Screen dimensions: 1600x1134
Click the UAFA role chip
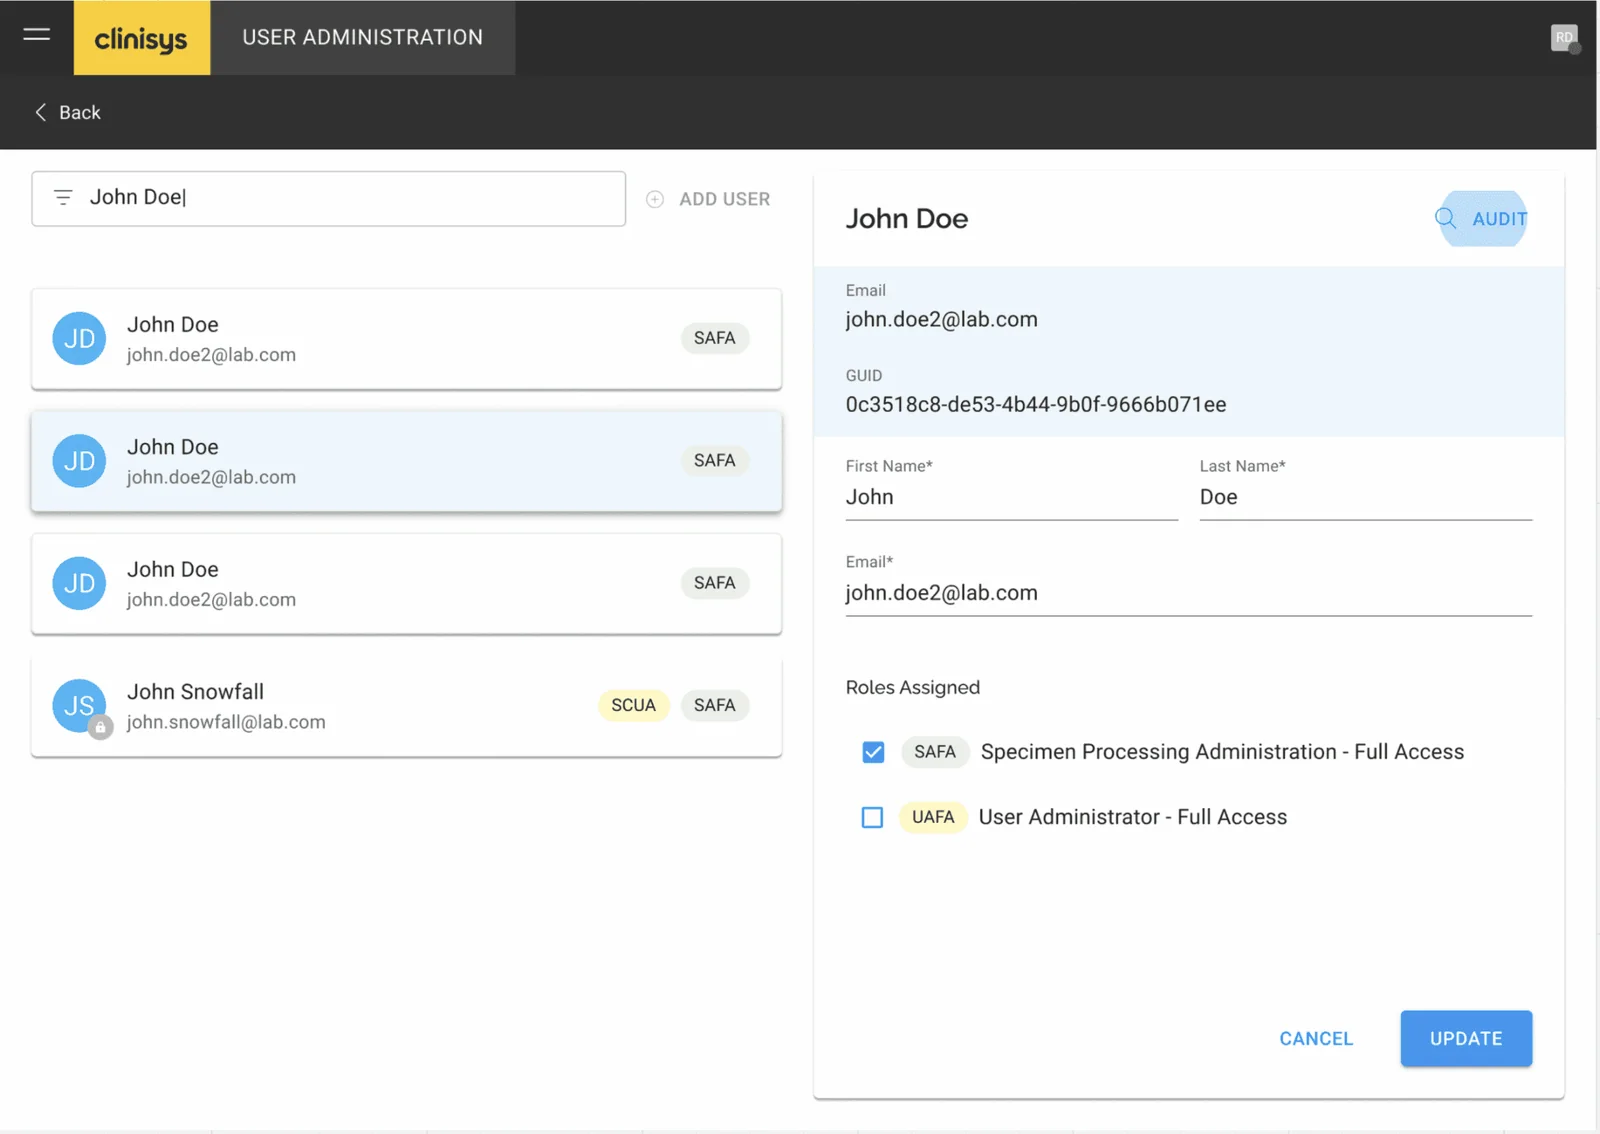[933, 817]
